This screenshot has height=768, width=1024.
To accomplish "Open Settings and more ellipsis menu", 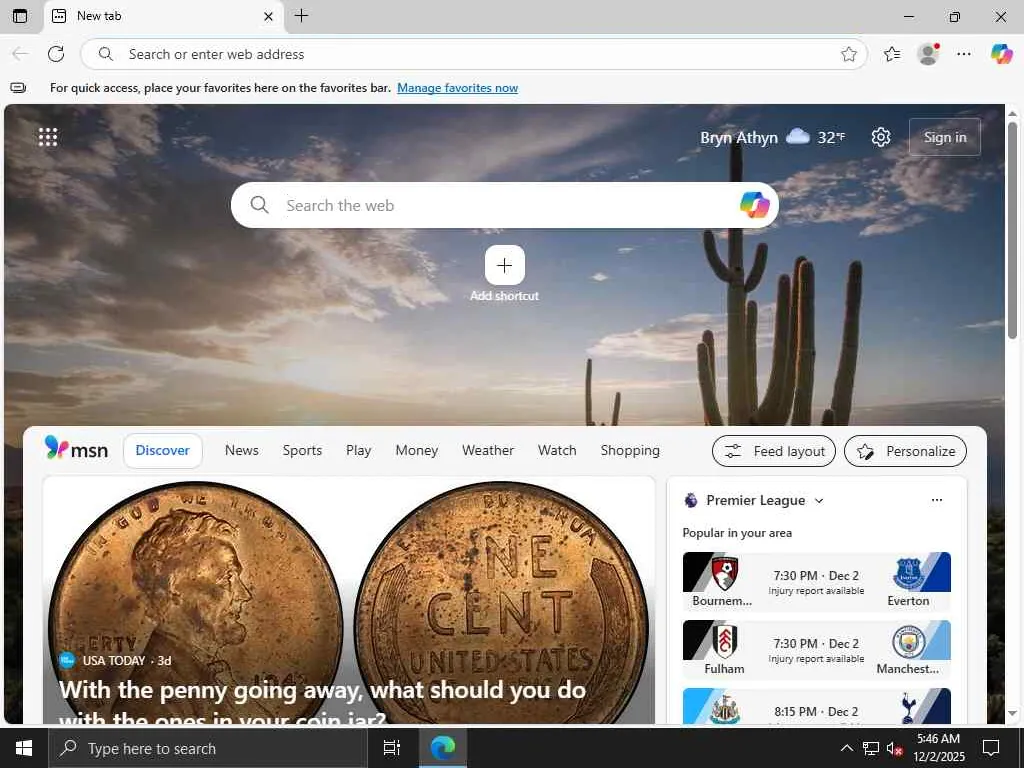I will tap(964, 54).
